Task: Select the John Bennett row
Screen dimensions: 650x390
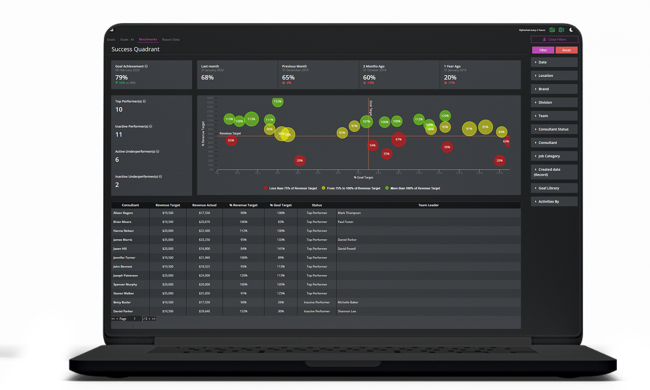Action: 316,267
